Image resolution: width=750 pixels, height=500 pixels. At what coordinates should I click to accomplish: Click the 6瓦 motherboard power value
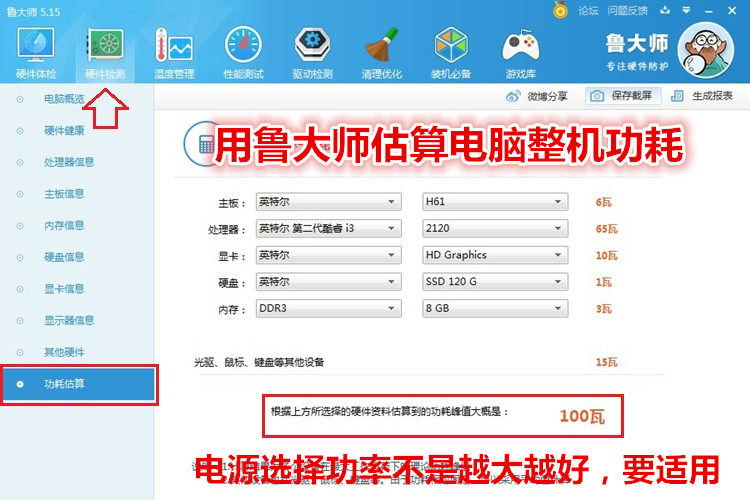[x=603, y=202]
